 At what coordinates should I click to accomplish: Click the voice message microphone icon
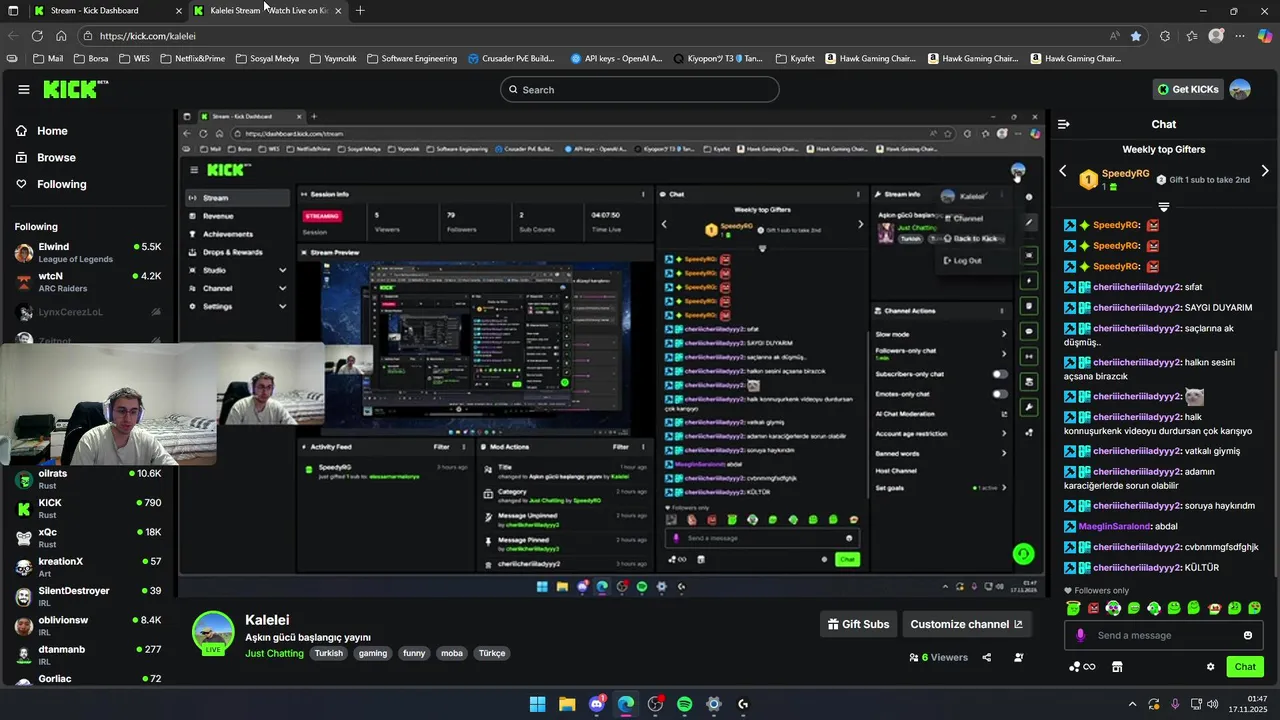click(x=1080, y=636)
